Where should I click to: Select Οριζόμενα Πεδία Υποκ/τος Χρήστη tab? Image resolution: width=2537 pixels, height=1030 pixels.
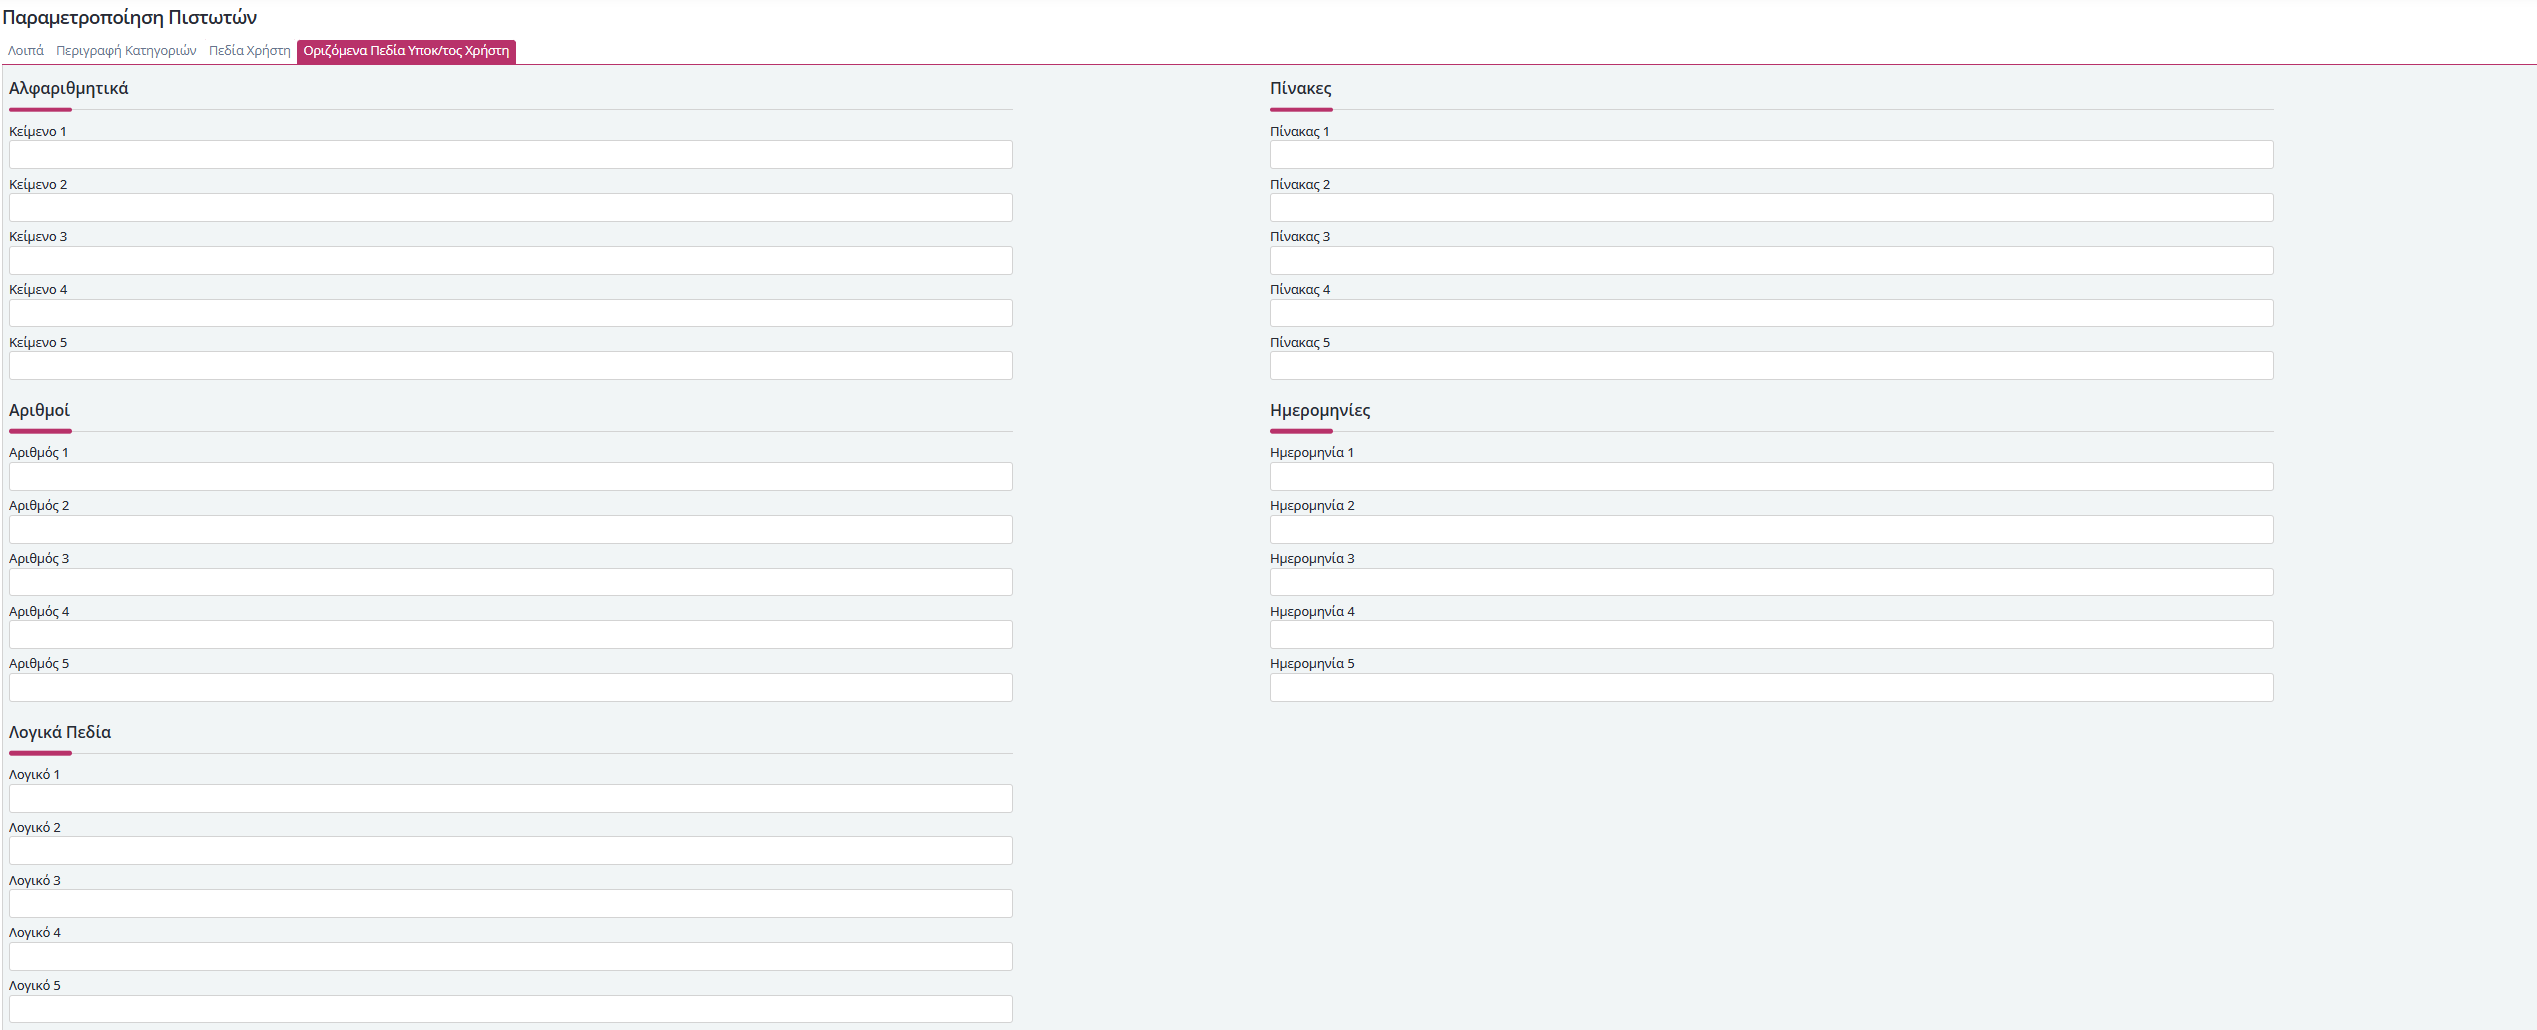(406, 51)
